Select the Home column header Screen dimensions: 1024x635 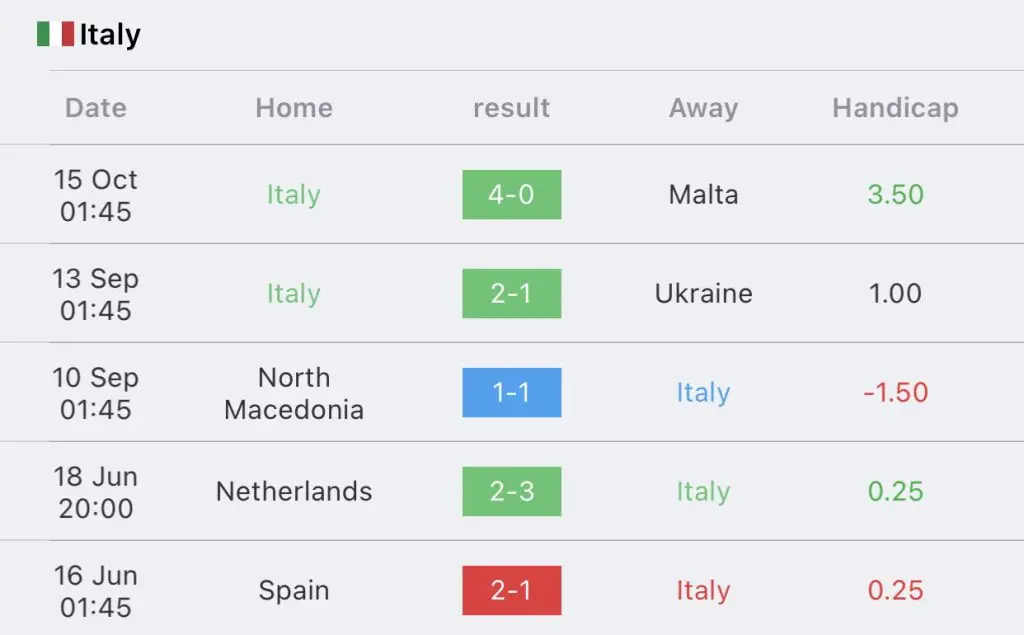coord(294,108)
